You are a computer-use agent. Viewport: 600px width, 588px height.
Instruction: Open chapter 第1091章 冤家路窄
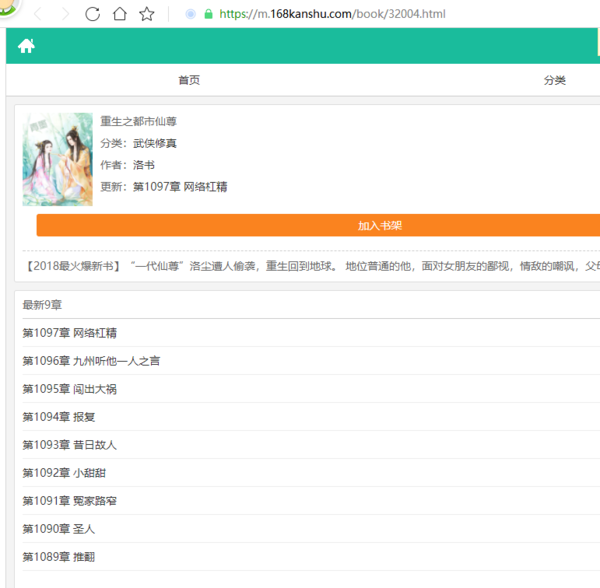tap(69, 501)
